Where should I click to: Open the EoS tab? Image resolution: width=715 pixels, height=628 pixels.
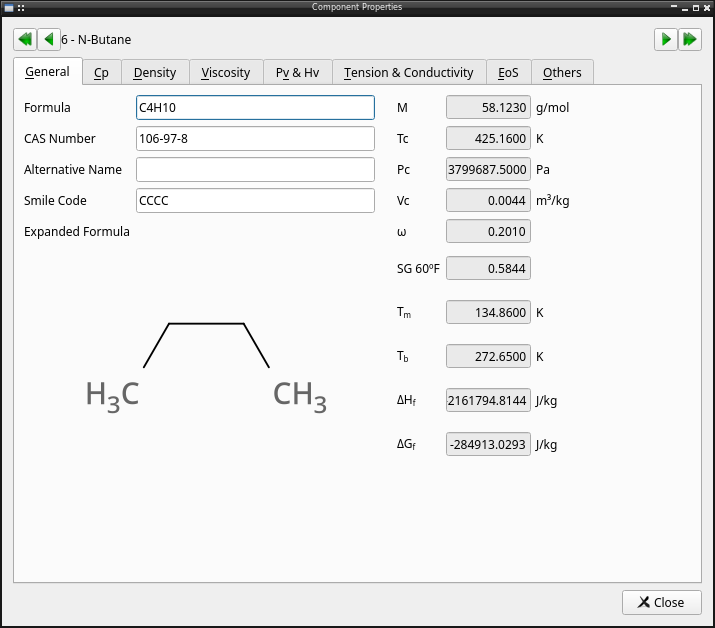pos(508,73)
